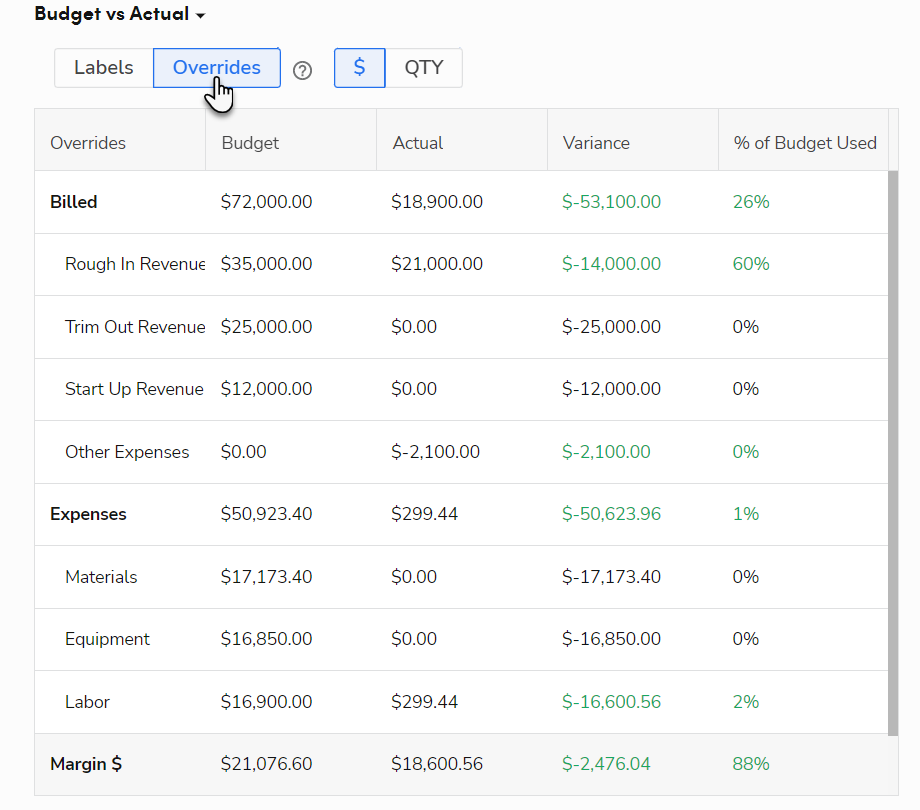Click Margin budget $21,076.60
The height and width of the screenshot is (810, 920).
[x=266, y=764]
